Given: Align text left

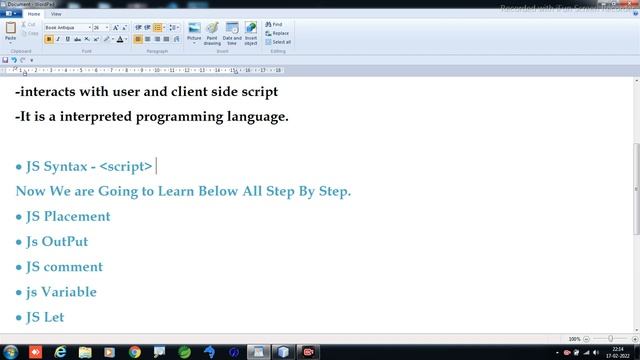Looking at the screenshot, I should pos(138,39).
